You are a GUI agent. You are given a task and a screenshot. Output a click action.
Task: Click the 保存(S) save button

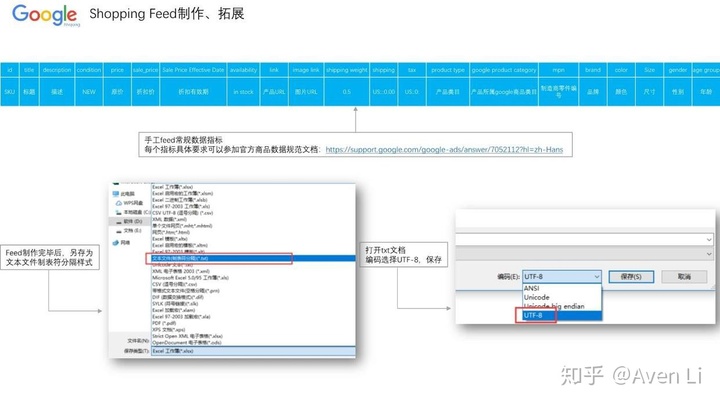click(631, 276)
